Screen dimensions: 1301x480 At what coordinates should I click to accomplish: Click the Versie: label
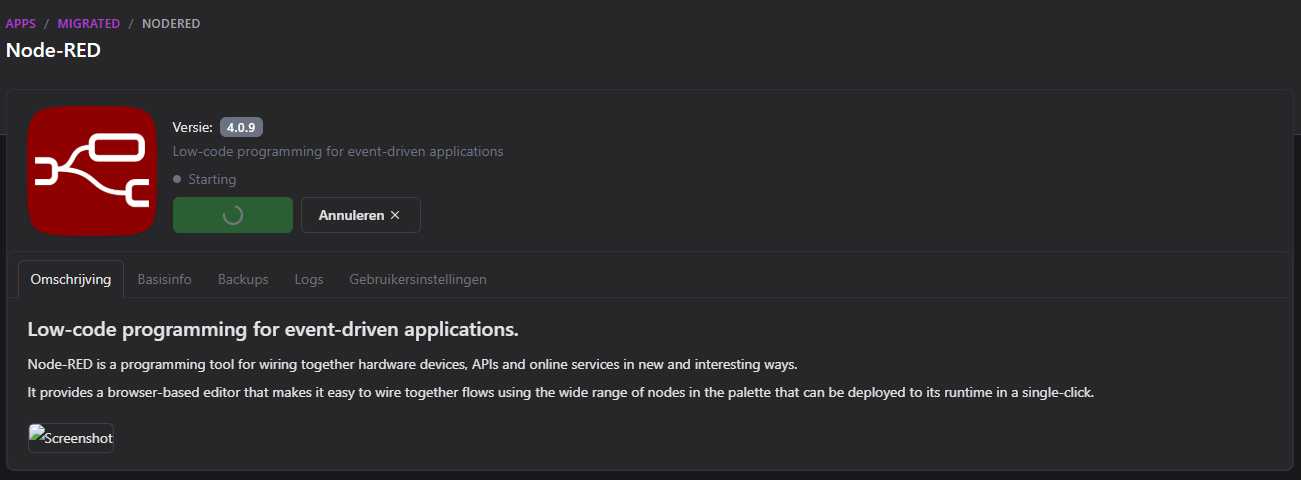point(192,127)
